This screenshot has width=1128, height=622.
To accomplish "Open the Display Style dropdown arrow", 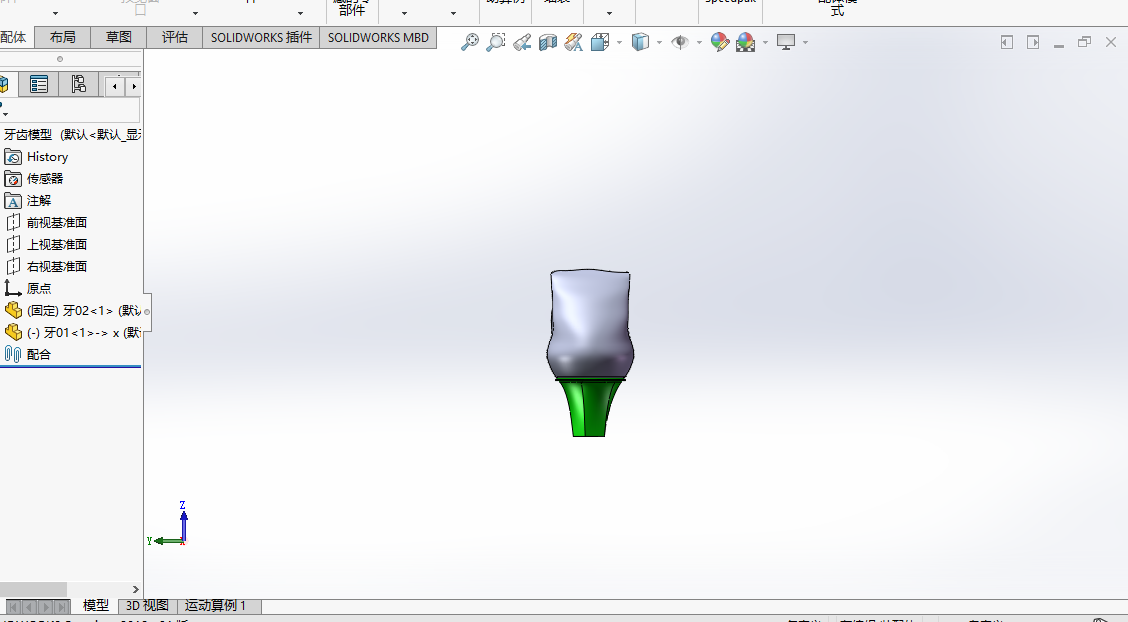I will (659, 42).
